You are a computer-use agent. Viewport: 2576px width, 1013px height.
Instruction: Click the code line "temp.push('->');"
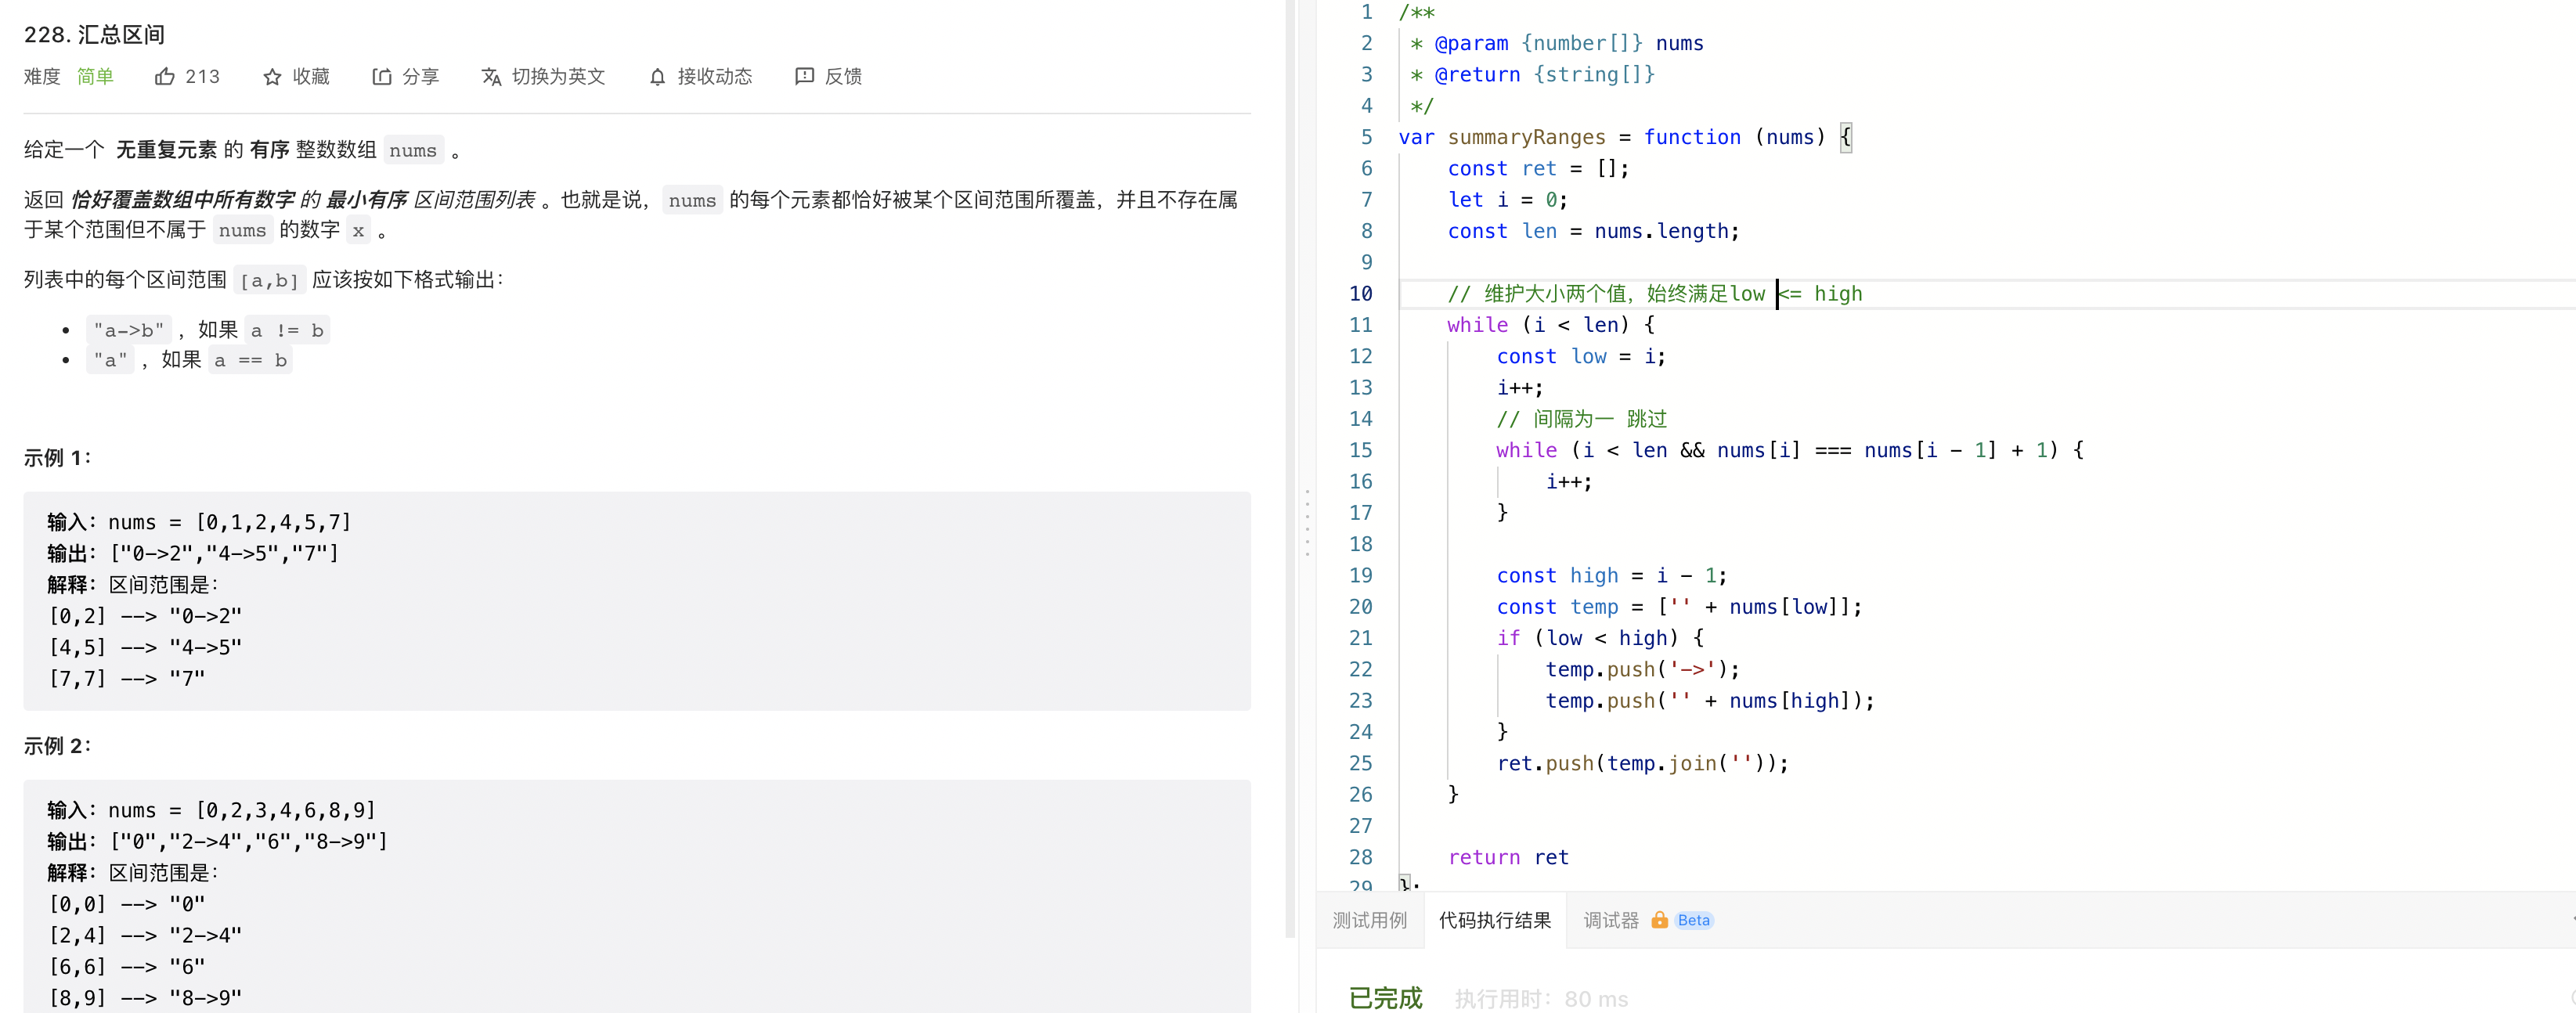point(1642,669)
